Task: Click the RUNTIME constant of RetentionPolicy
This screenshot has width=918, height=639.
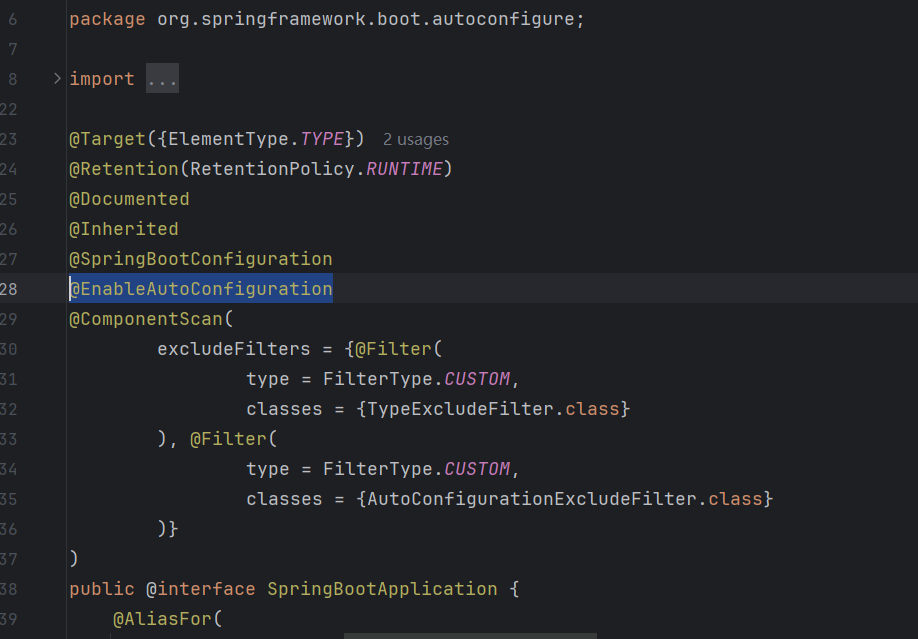Action: point(404,169)
